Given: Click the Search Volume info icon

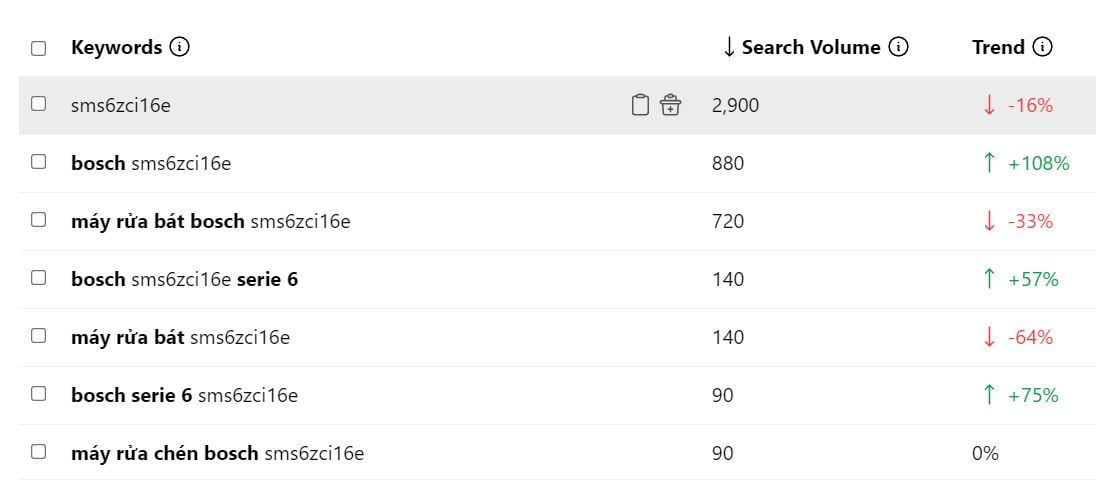Looking at the screenshot, I should 898,48.
